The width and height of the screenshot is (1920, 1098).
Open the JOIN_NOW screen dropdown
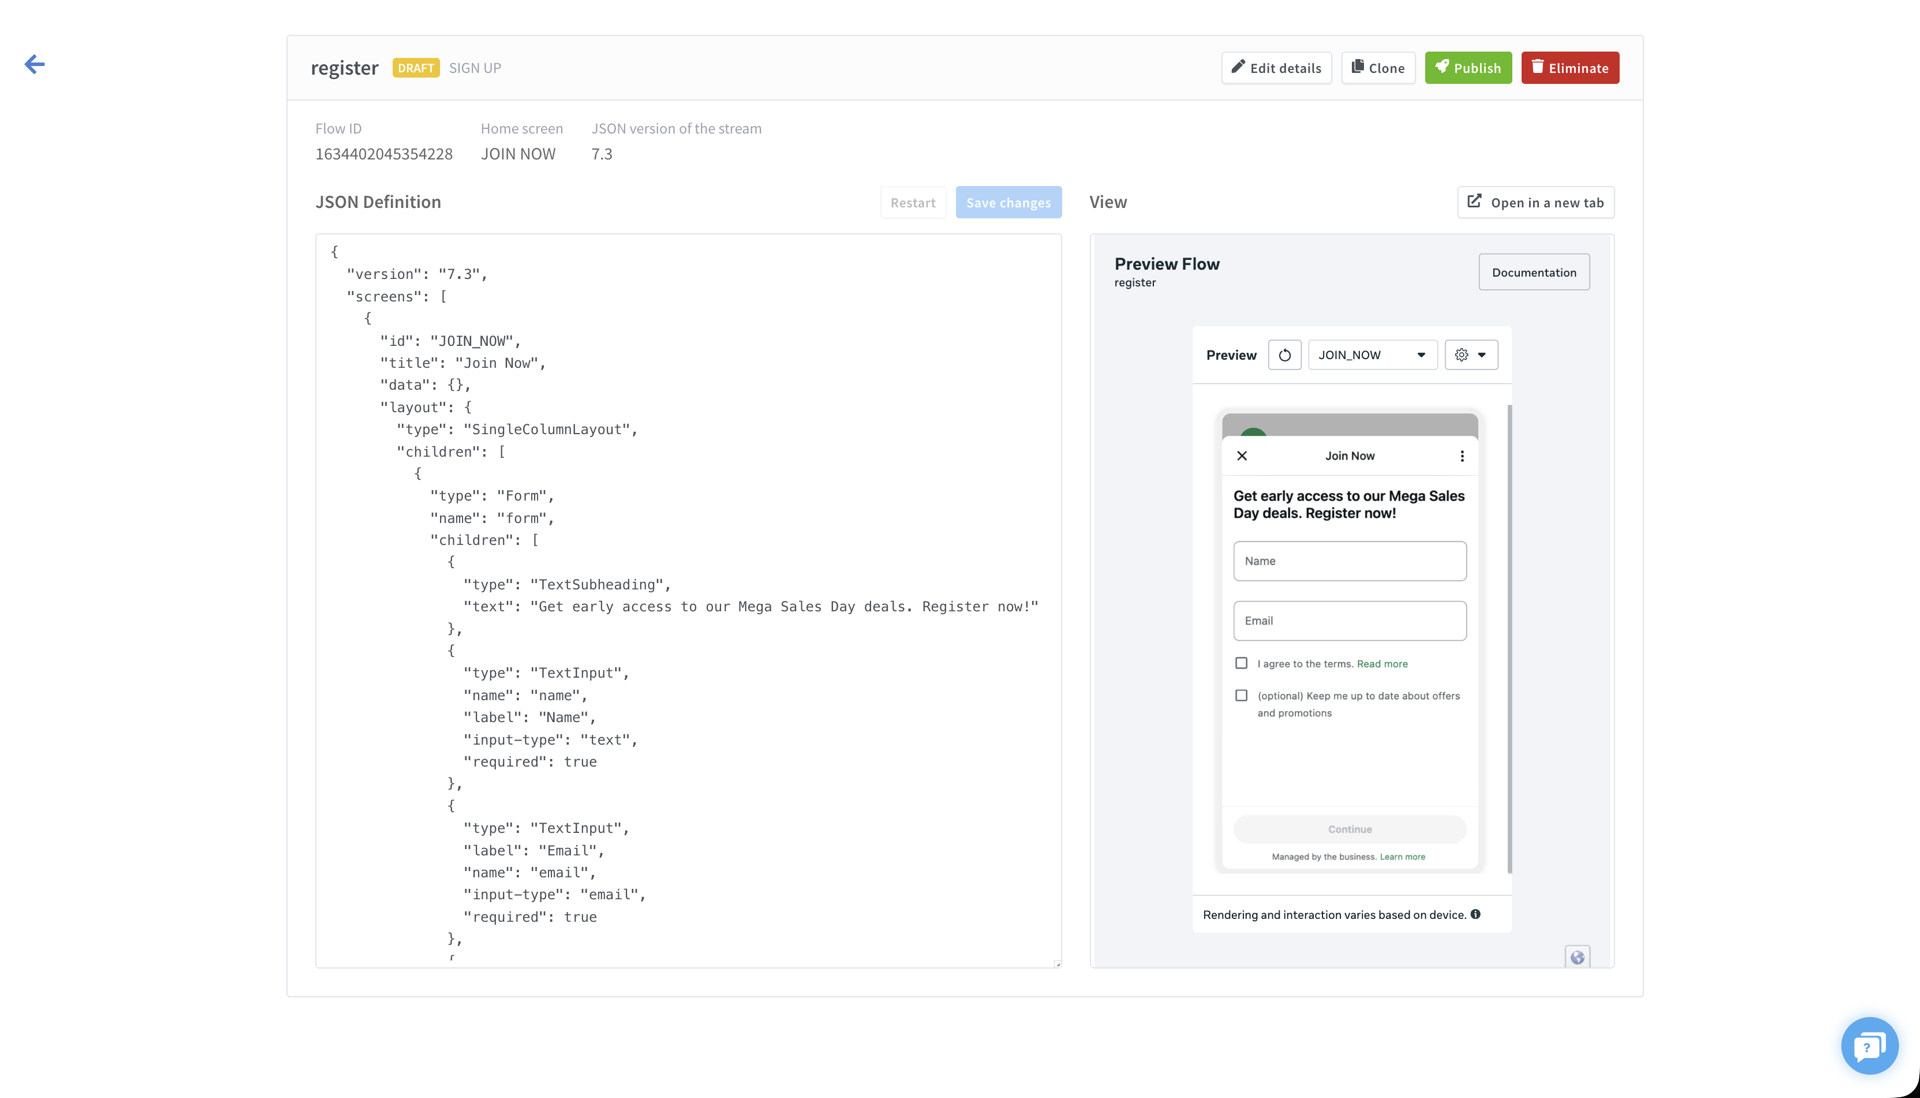click(x=1372, y=355)
